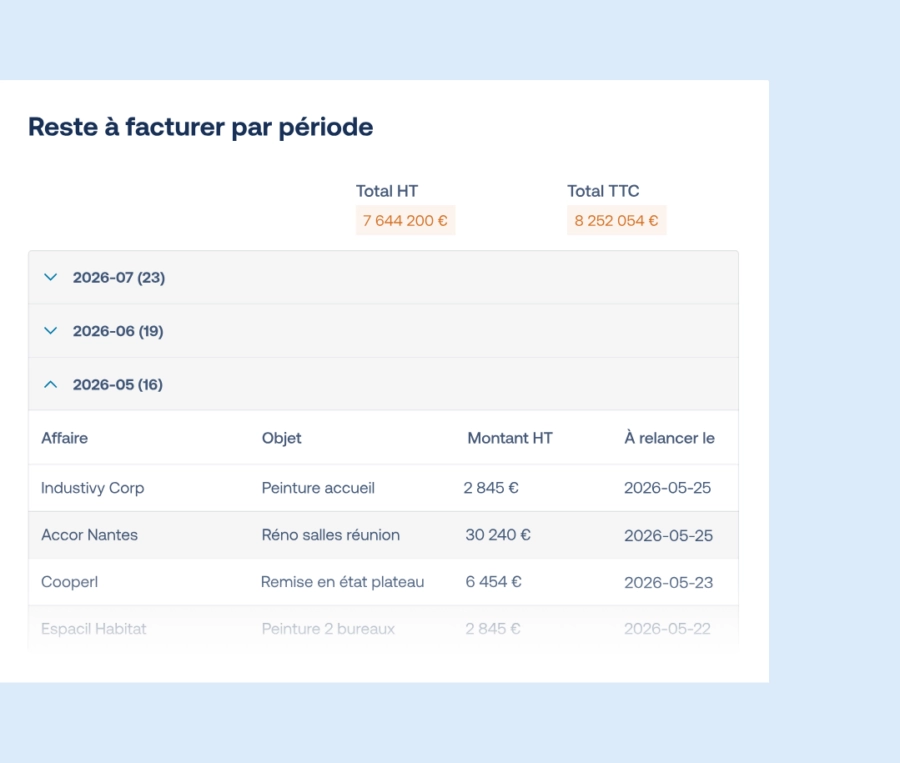Collapse the 2026-05 (16) period group
This screenshot has width=900, height=763.
pos(117,384)
